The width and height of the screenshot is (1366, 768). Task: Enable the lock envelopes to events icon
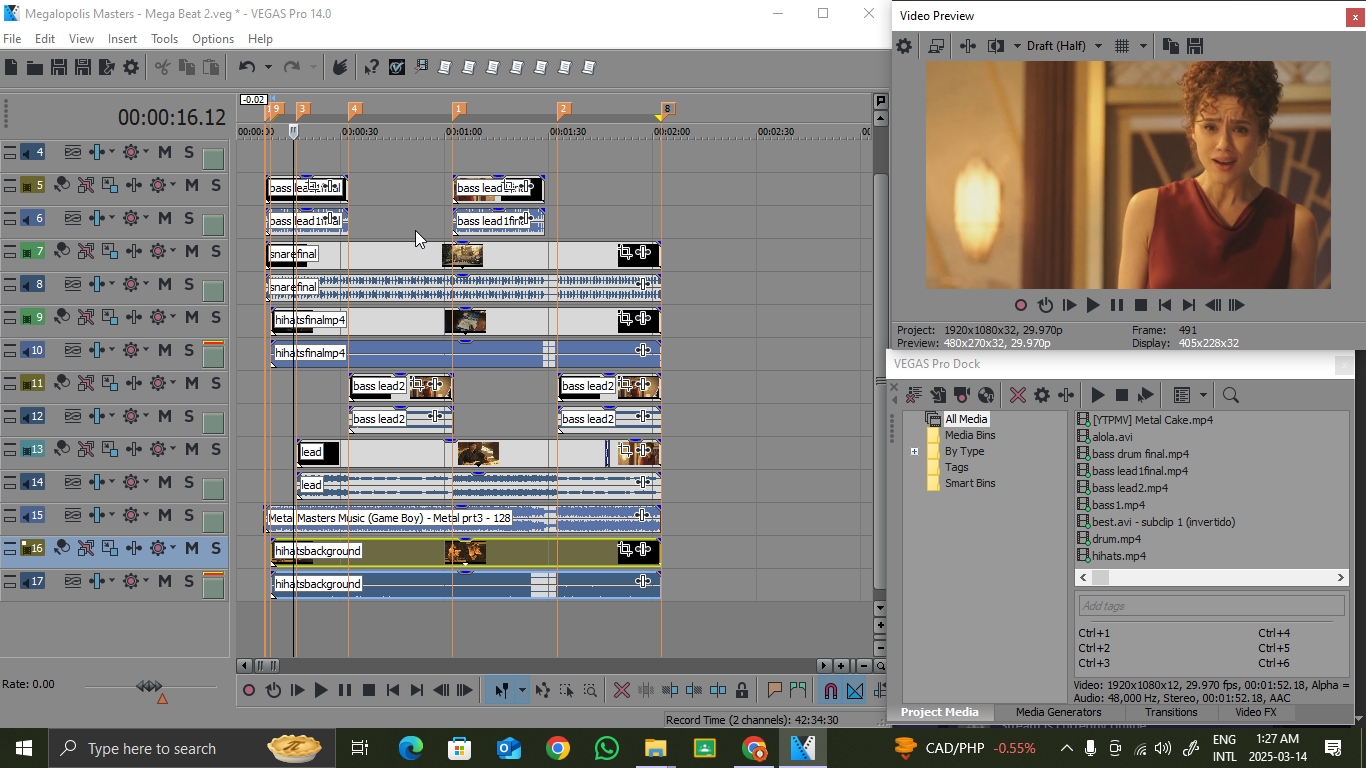(742, 690)
